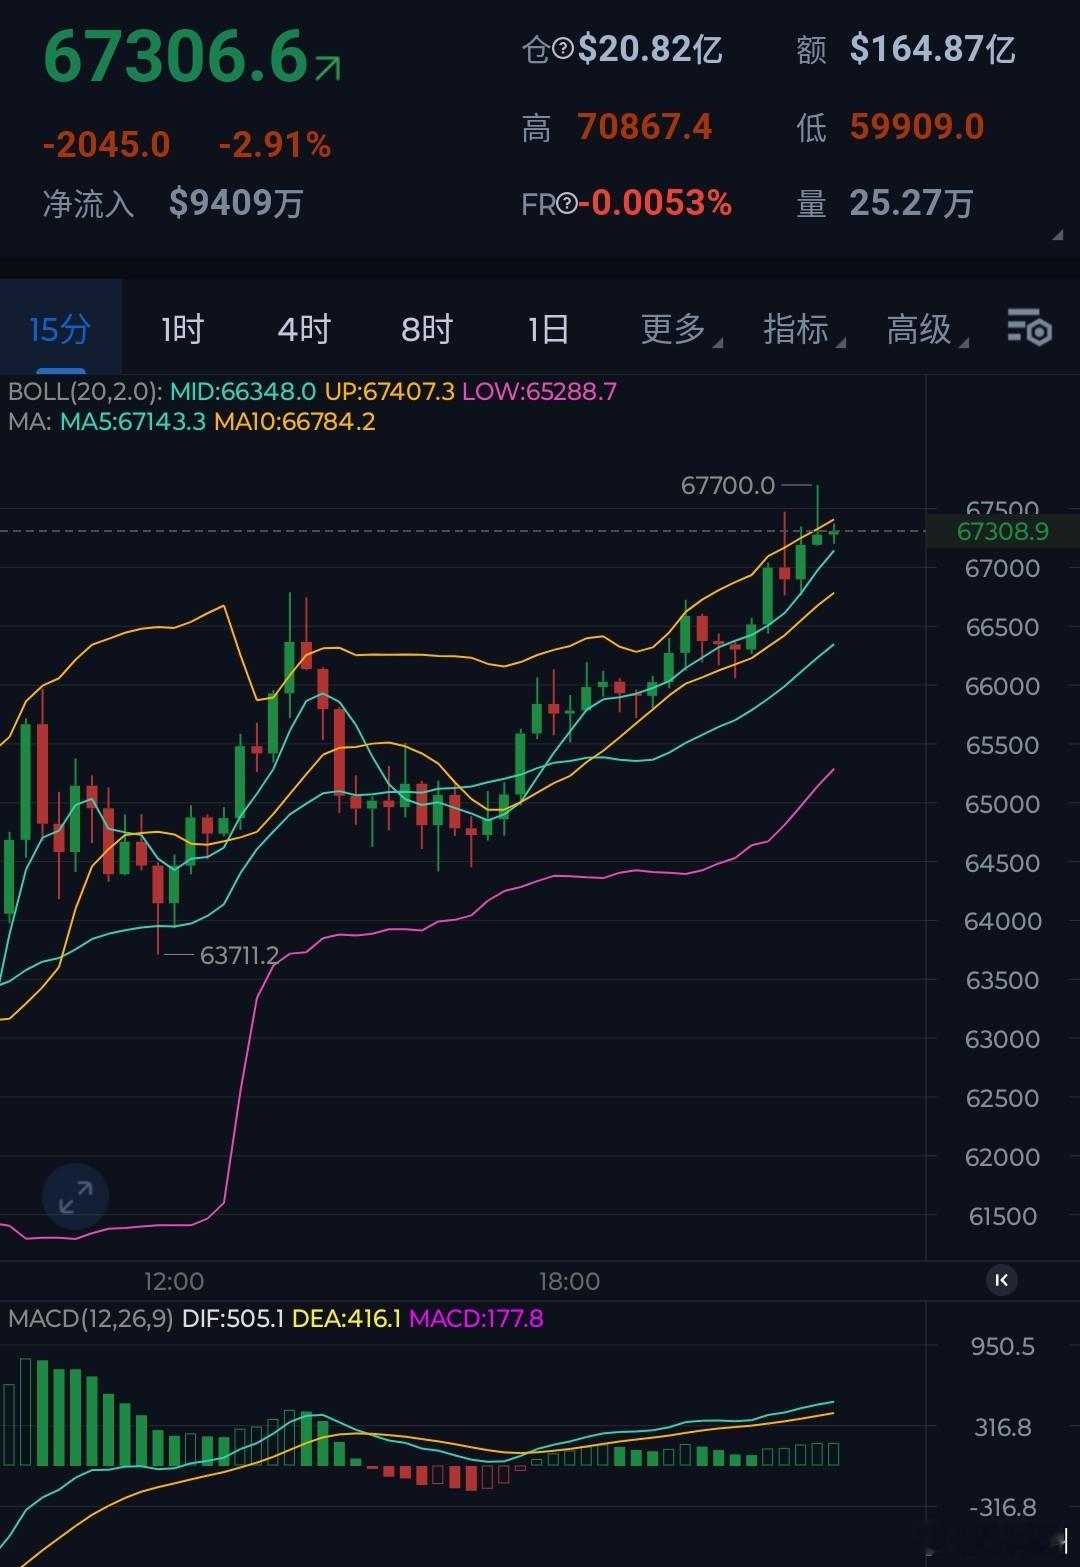Tap the 61500 price axis label
Image resolution: width=1080 pixels, height=1567 pixels.
tap(1003, 1216)
